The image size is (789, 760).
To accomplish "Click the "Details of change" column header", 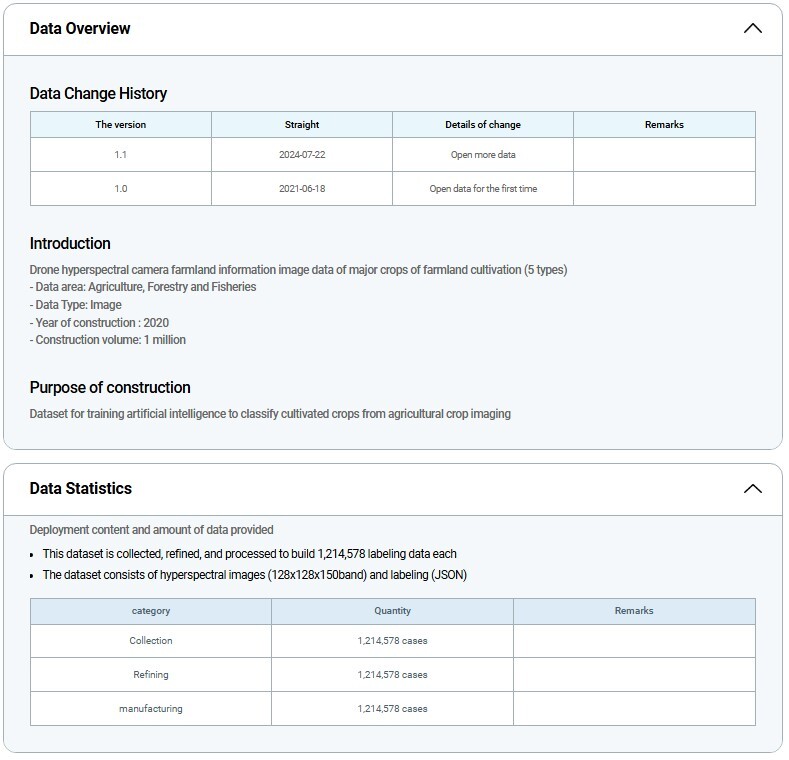I will [483, 125].
